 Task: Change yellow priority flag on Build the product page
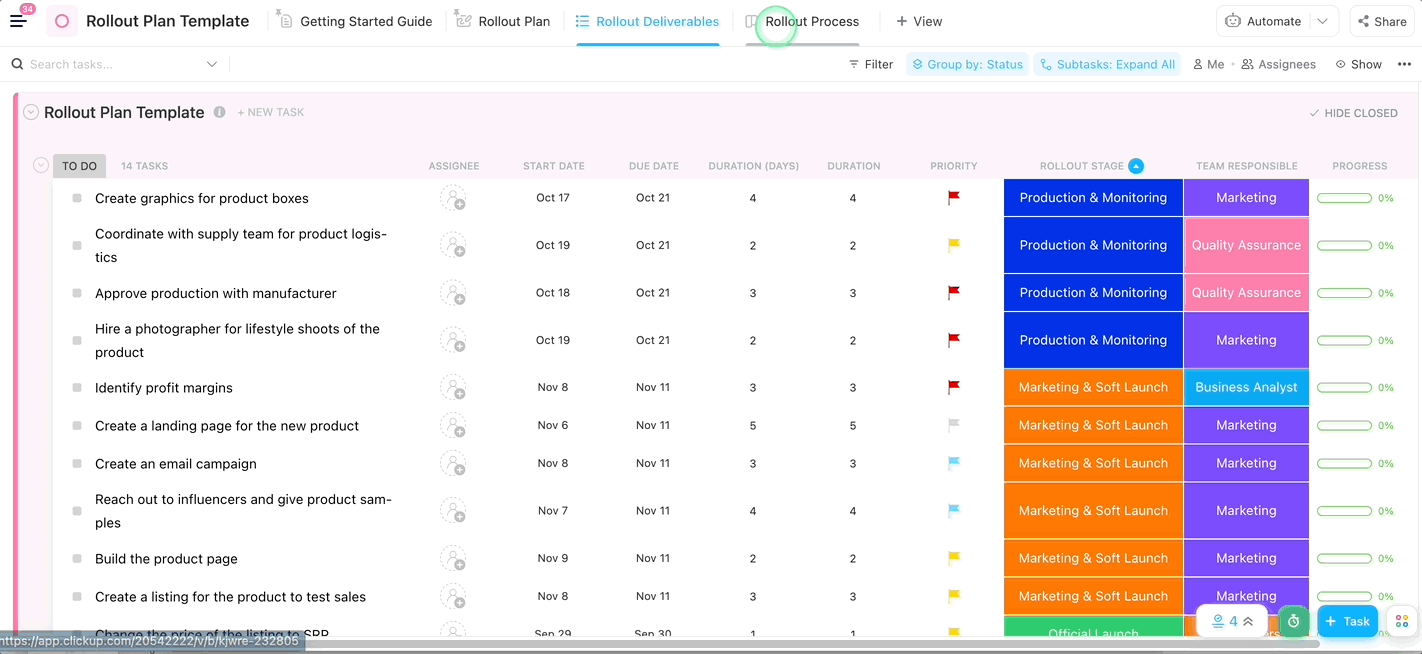pos(954,558)
